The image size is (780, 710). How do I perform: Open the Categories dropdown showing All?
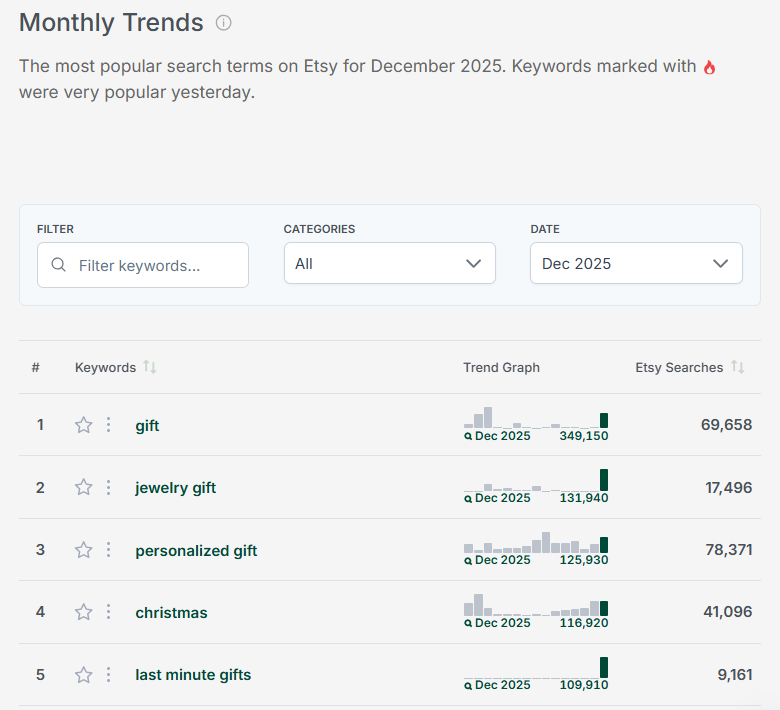(x=390, y=263)
